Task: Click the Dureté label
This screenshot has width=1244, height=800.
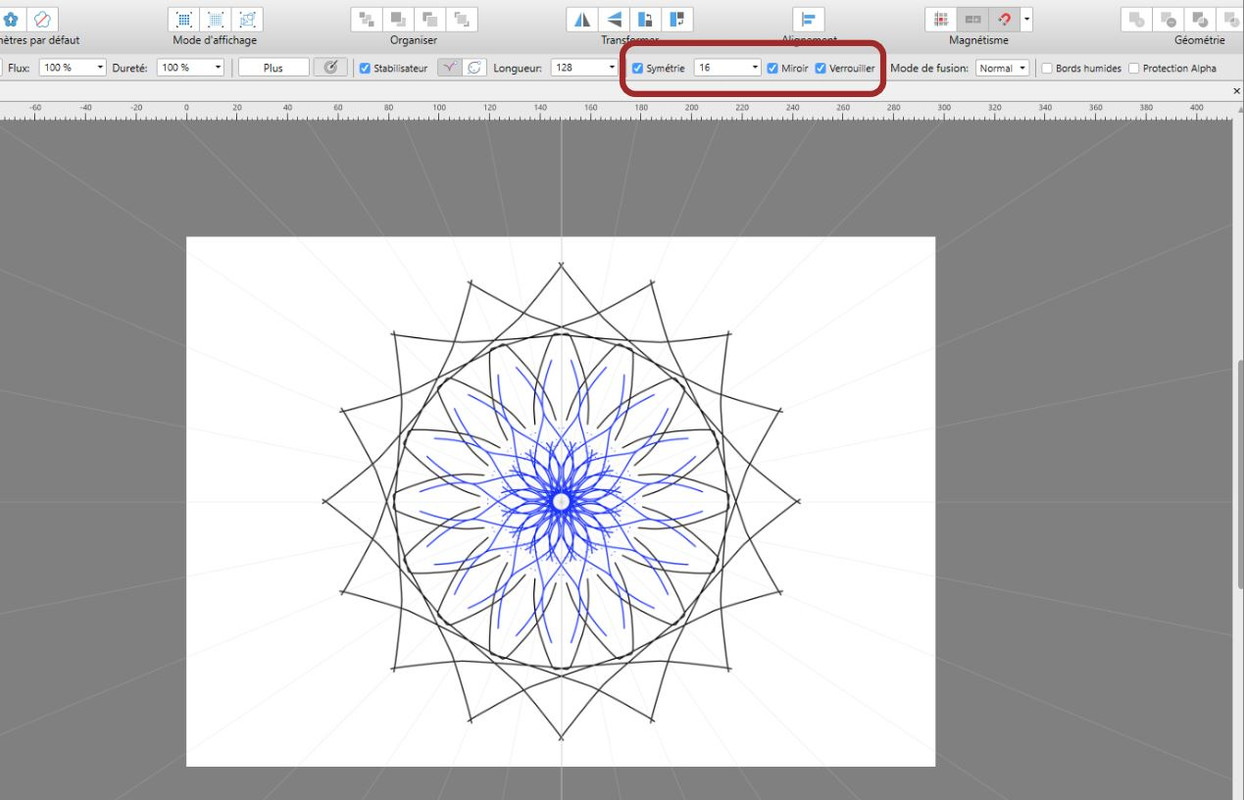Action: click(x=131, y=68)
